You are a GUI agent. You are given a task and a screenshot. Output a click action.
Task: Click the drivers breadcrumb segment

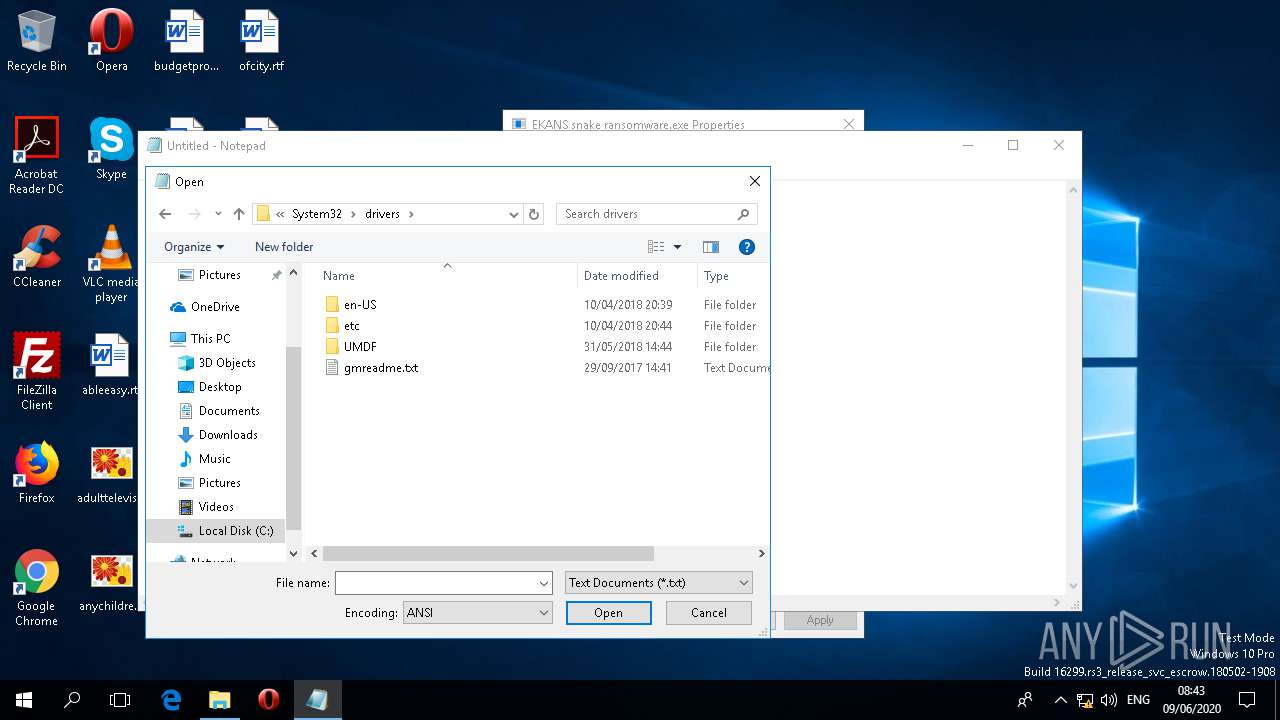[382, 214]
